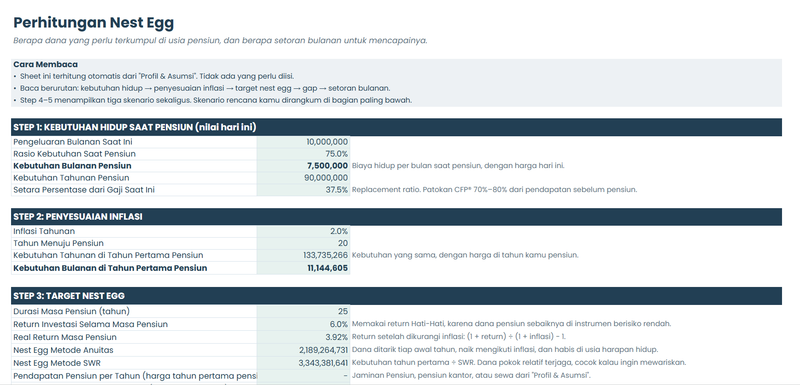This screenshot has height=385, width=800.
Task: Click the note 'Kebutuhan yang sama, dengan harga'
Action: pyautogui.click(x=465, y=255)
